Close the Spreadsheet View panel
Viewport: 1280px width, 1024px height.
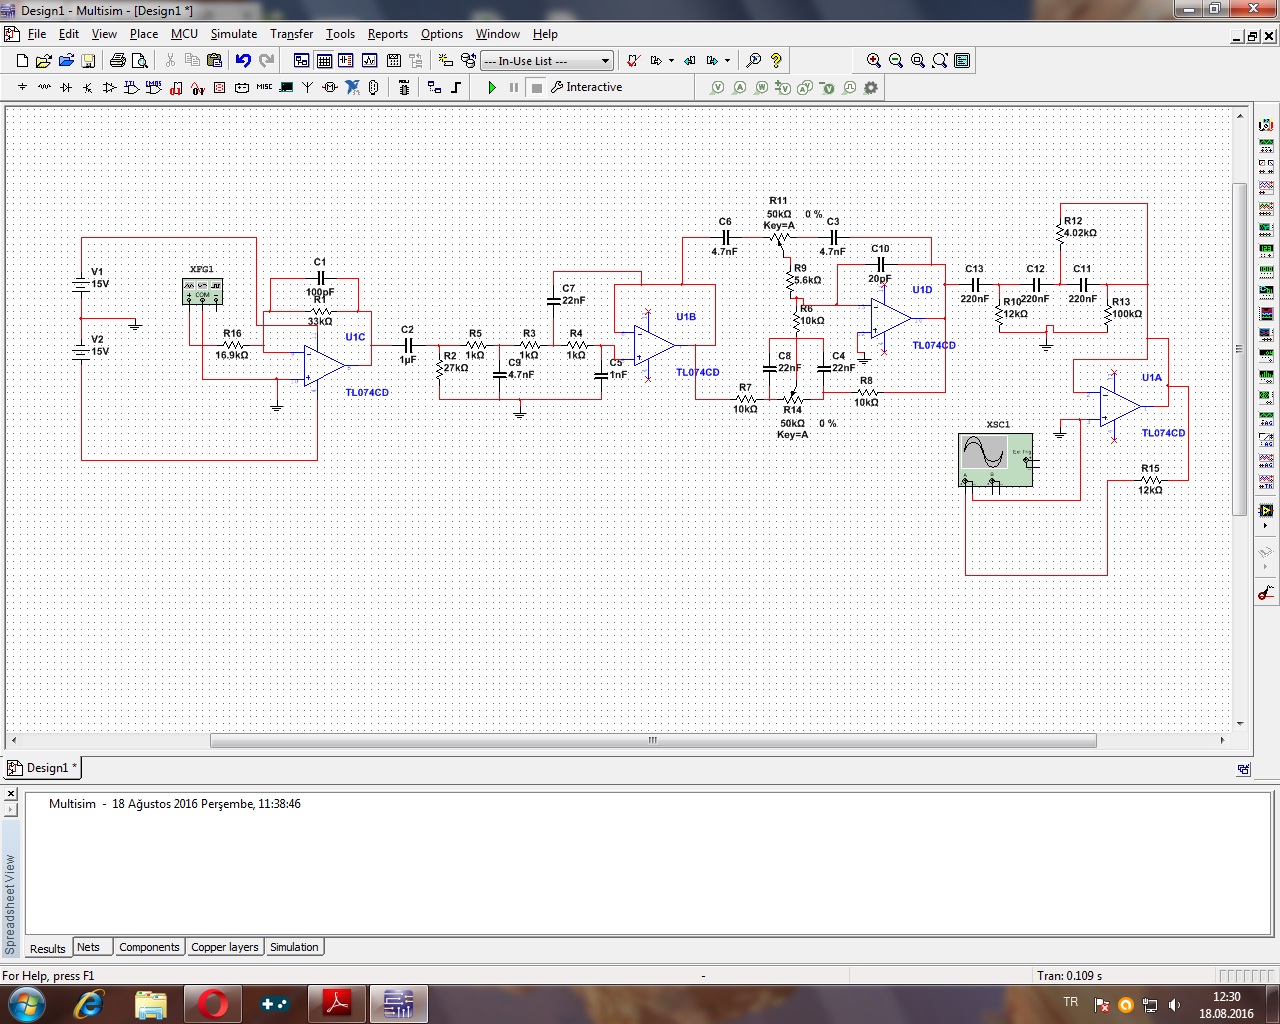pos(11,794)
